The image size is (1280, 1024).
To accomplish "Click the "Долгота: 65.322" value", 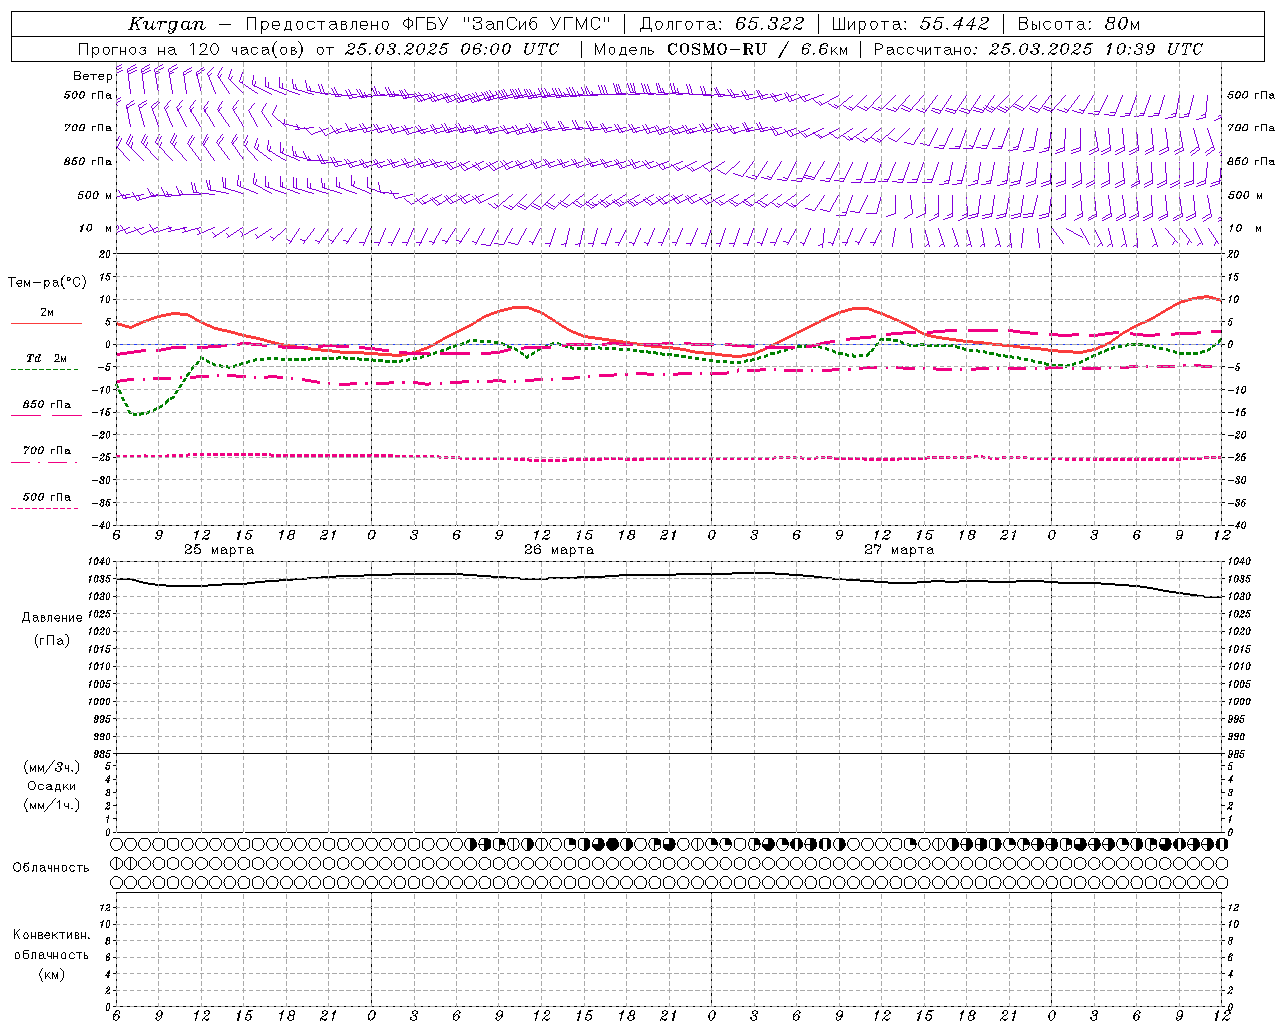I will pyautogui.click(x=721, y=24).
